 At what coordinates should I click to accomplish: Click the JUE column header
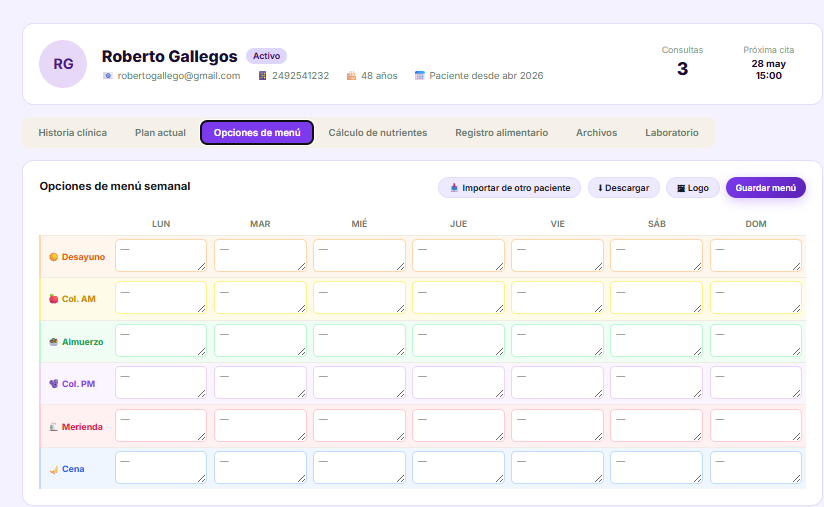pos(458,224)
